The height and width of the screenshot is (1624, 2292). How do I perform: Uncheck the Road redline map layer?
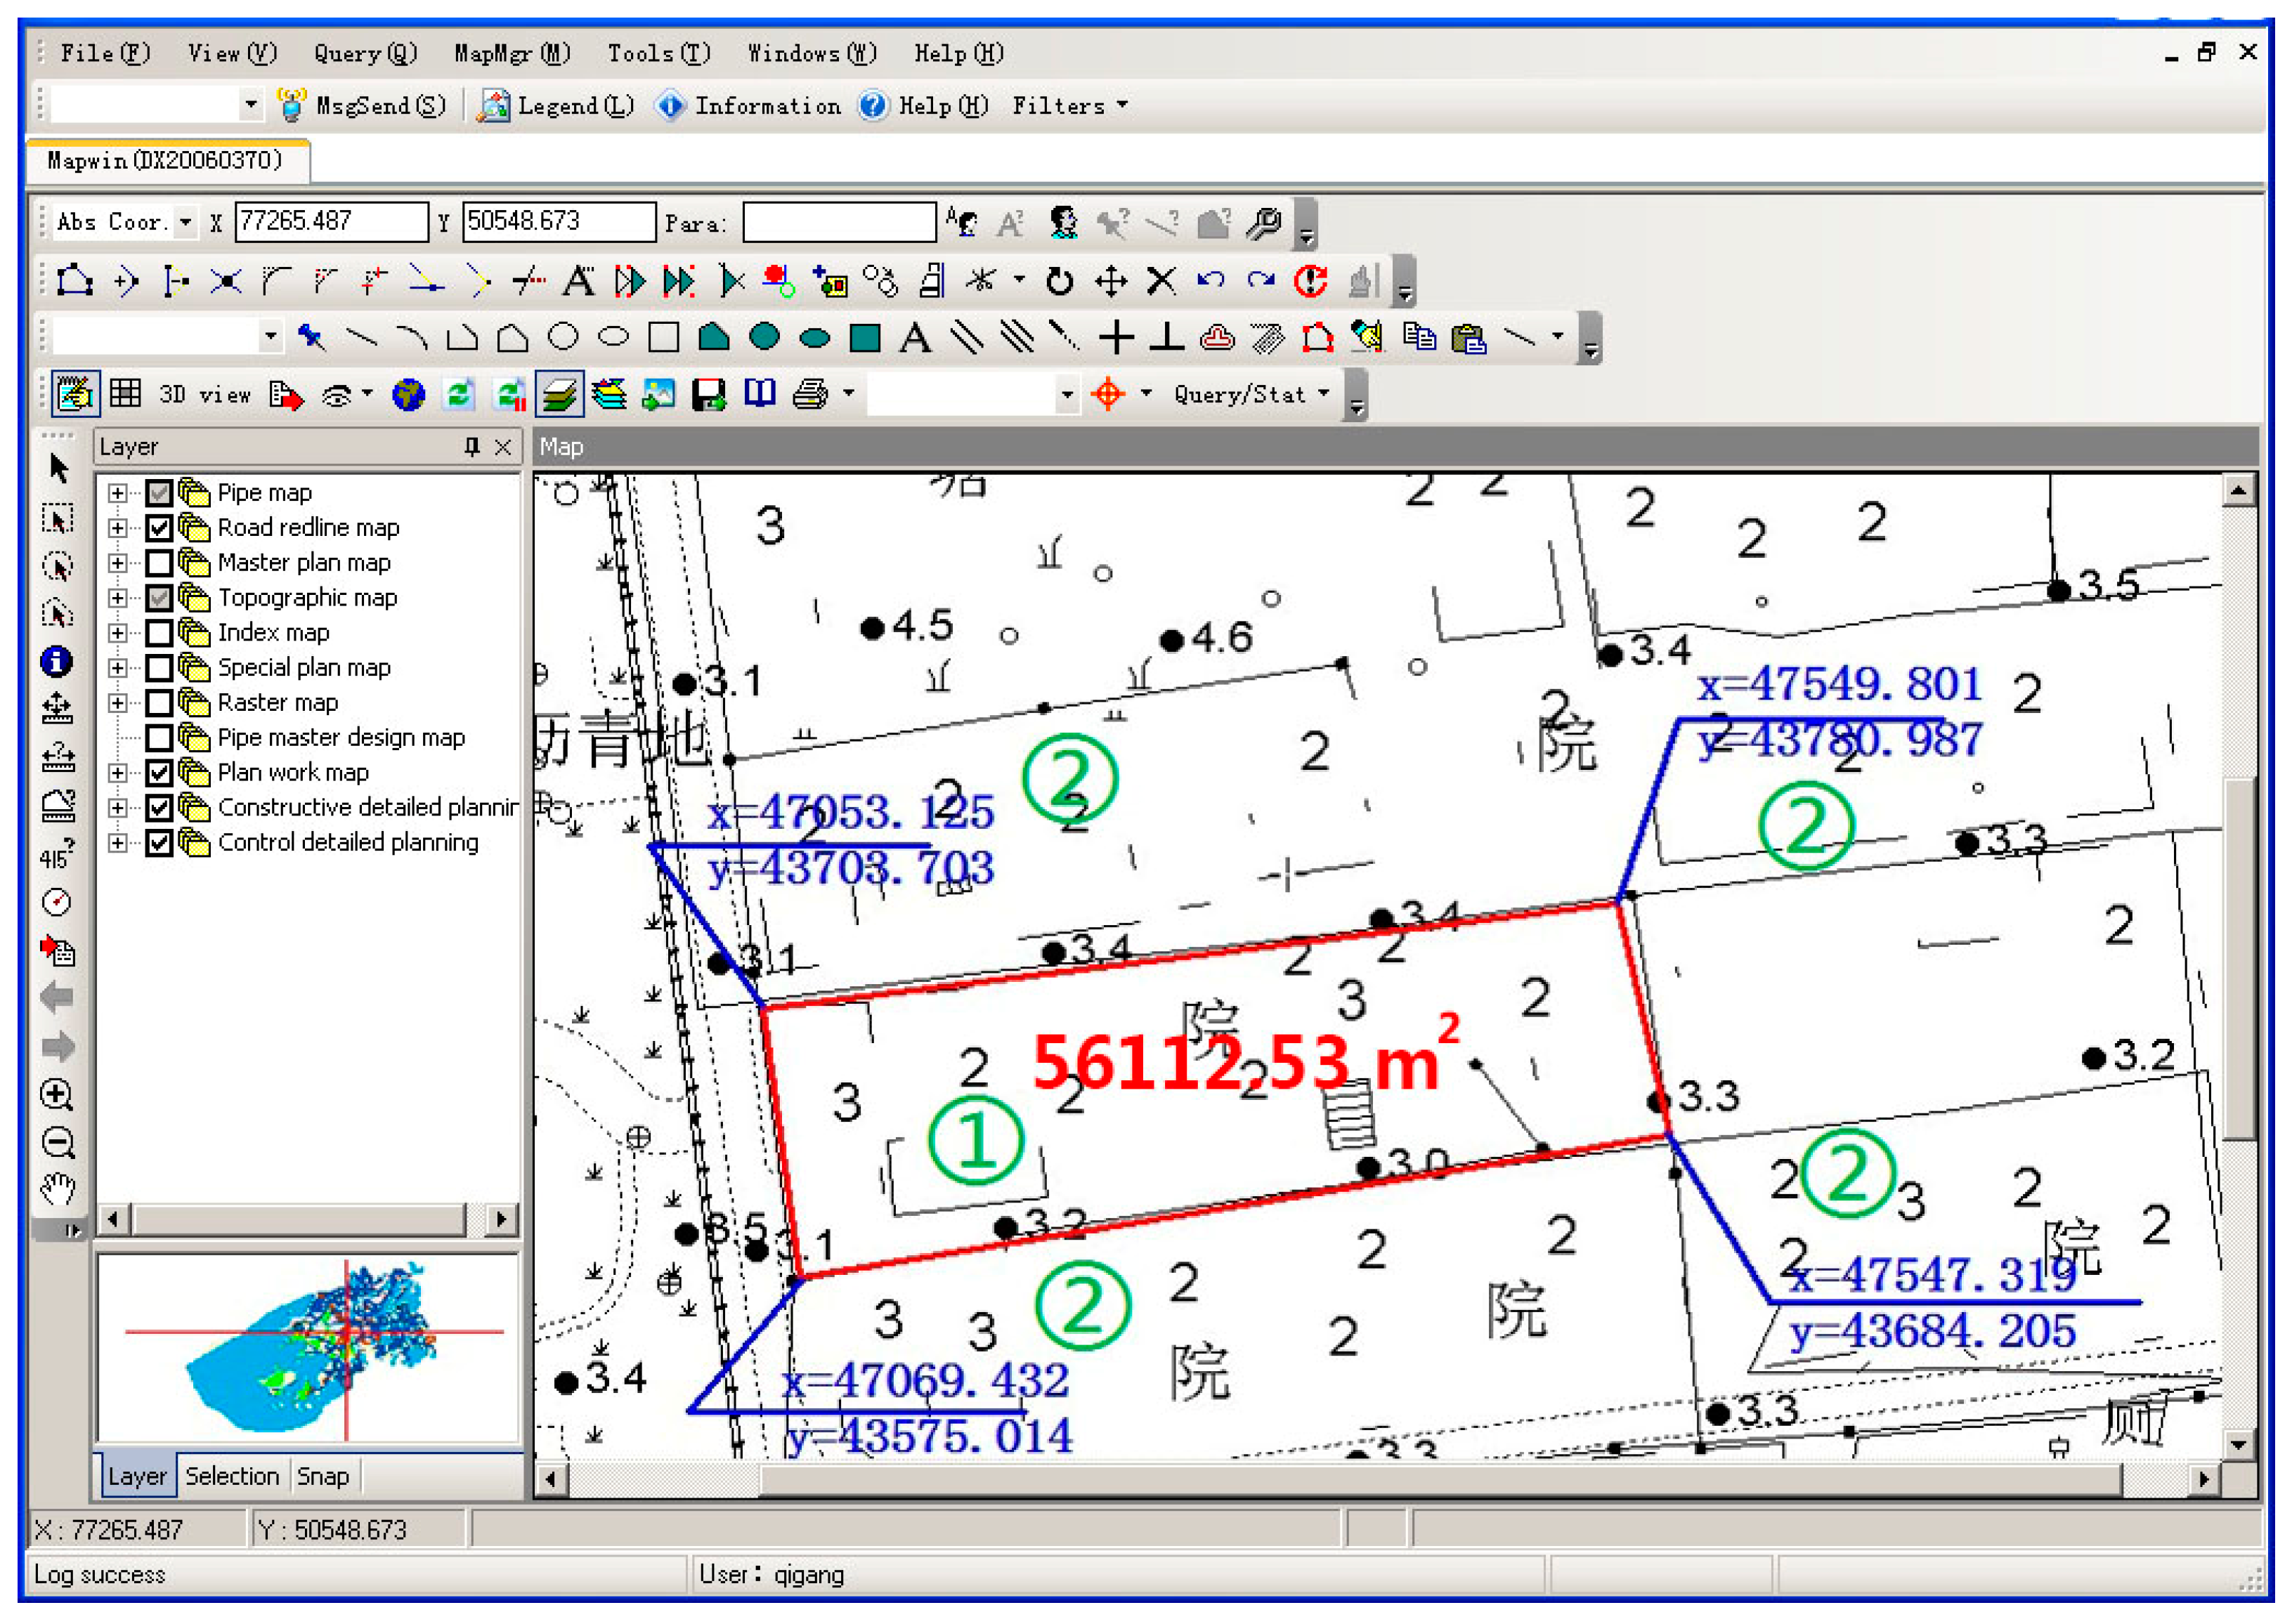point(159,528)
